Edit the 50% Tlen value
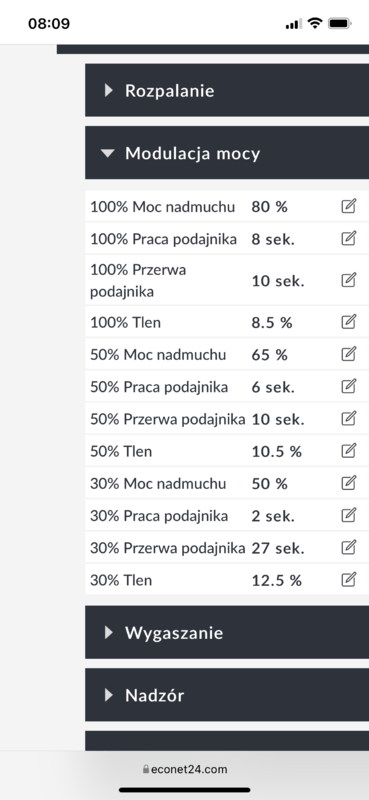 click(349, 451)
